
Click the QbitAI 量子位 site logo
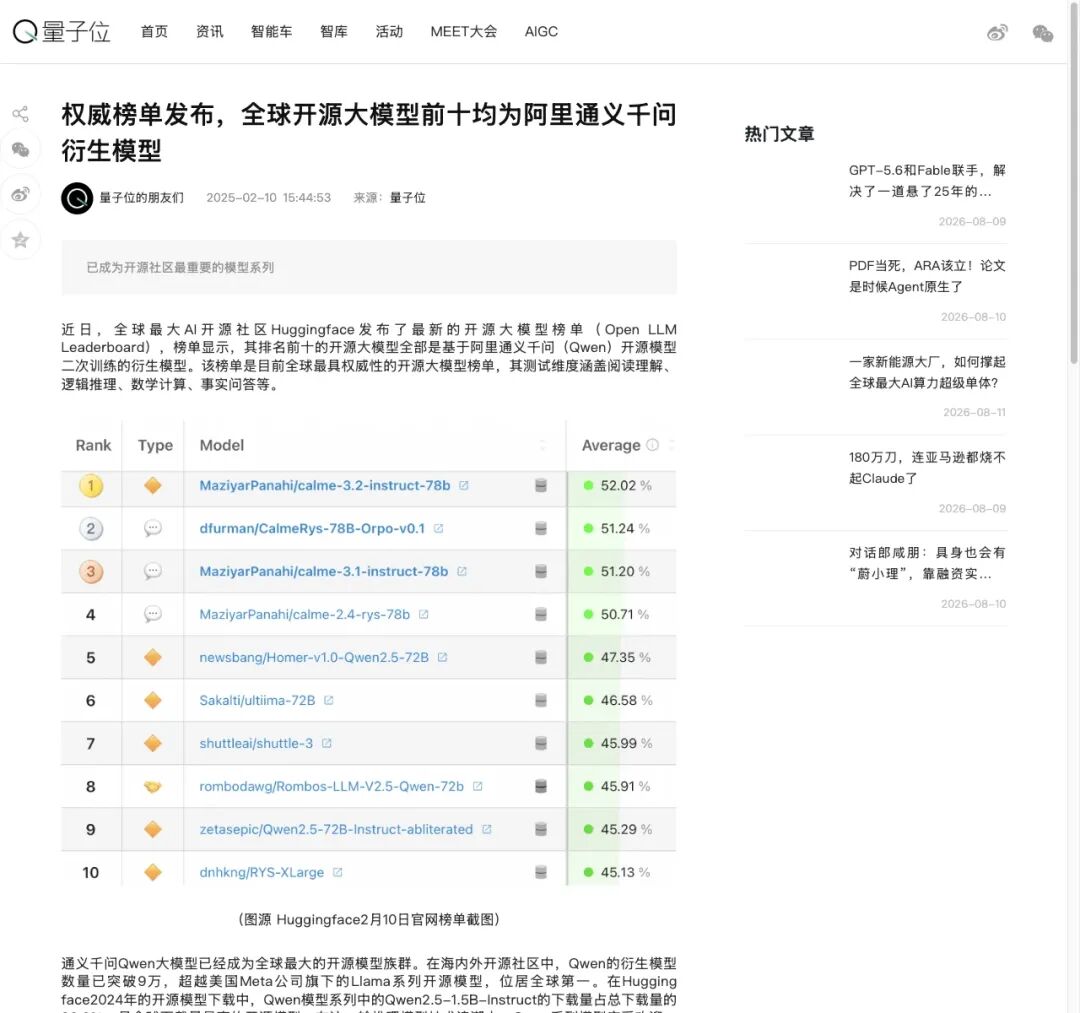click(x=61, y=32)
